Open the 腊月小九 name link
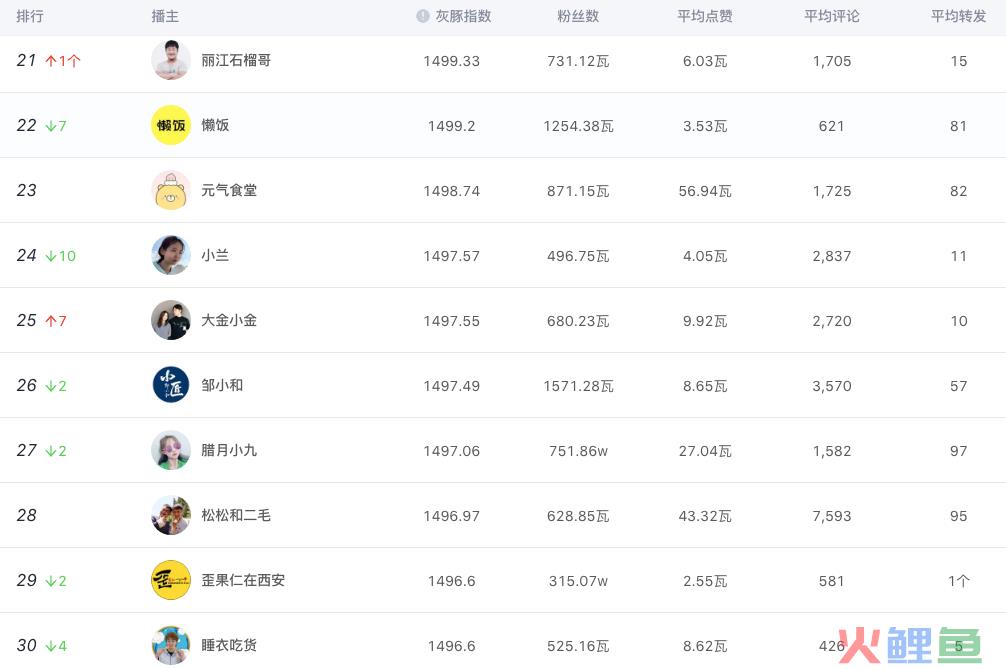The height and width of the screenshot is (669, 1006). click(x=229, y=450)
